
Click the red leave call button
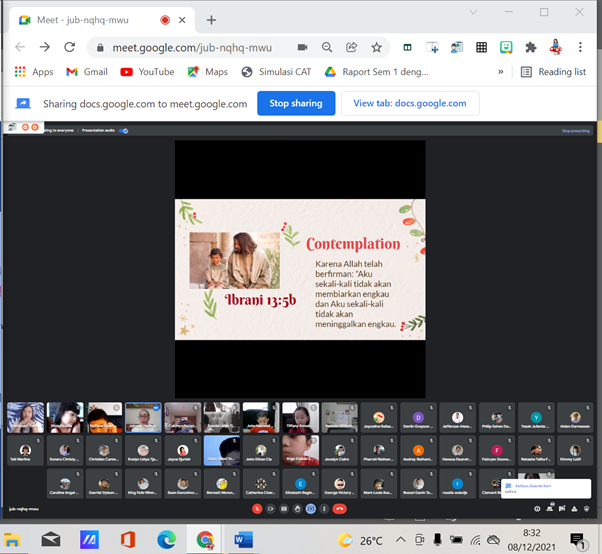(x=340, y=508)
